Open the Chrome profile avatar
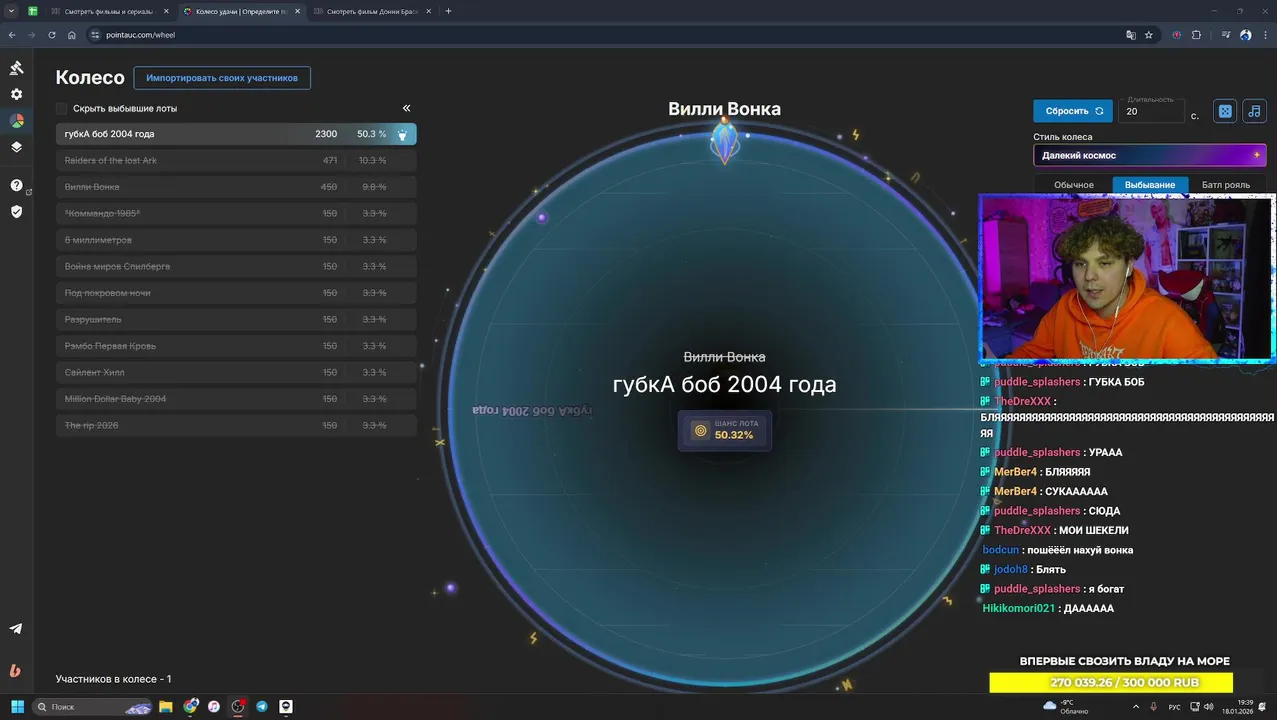 [1246, 35]
